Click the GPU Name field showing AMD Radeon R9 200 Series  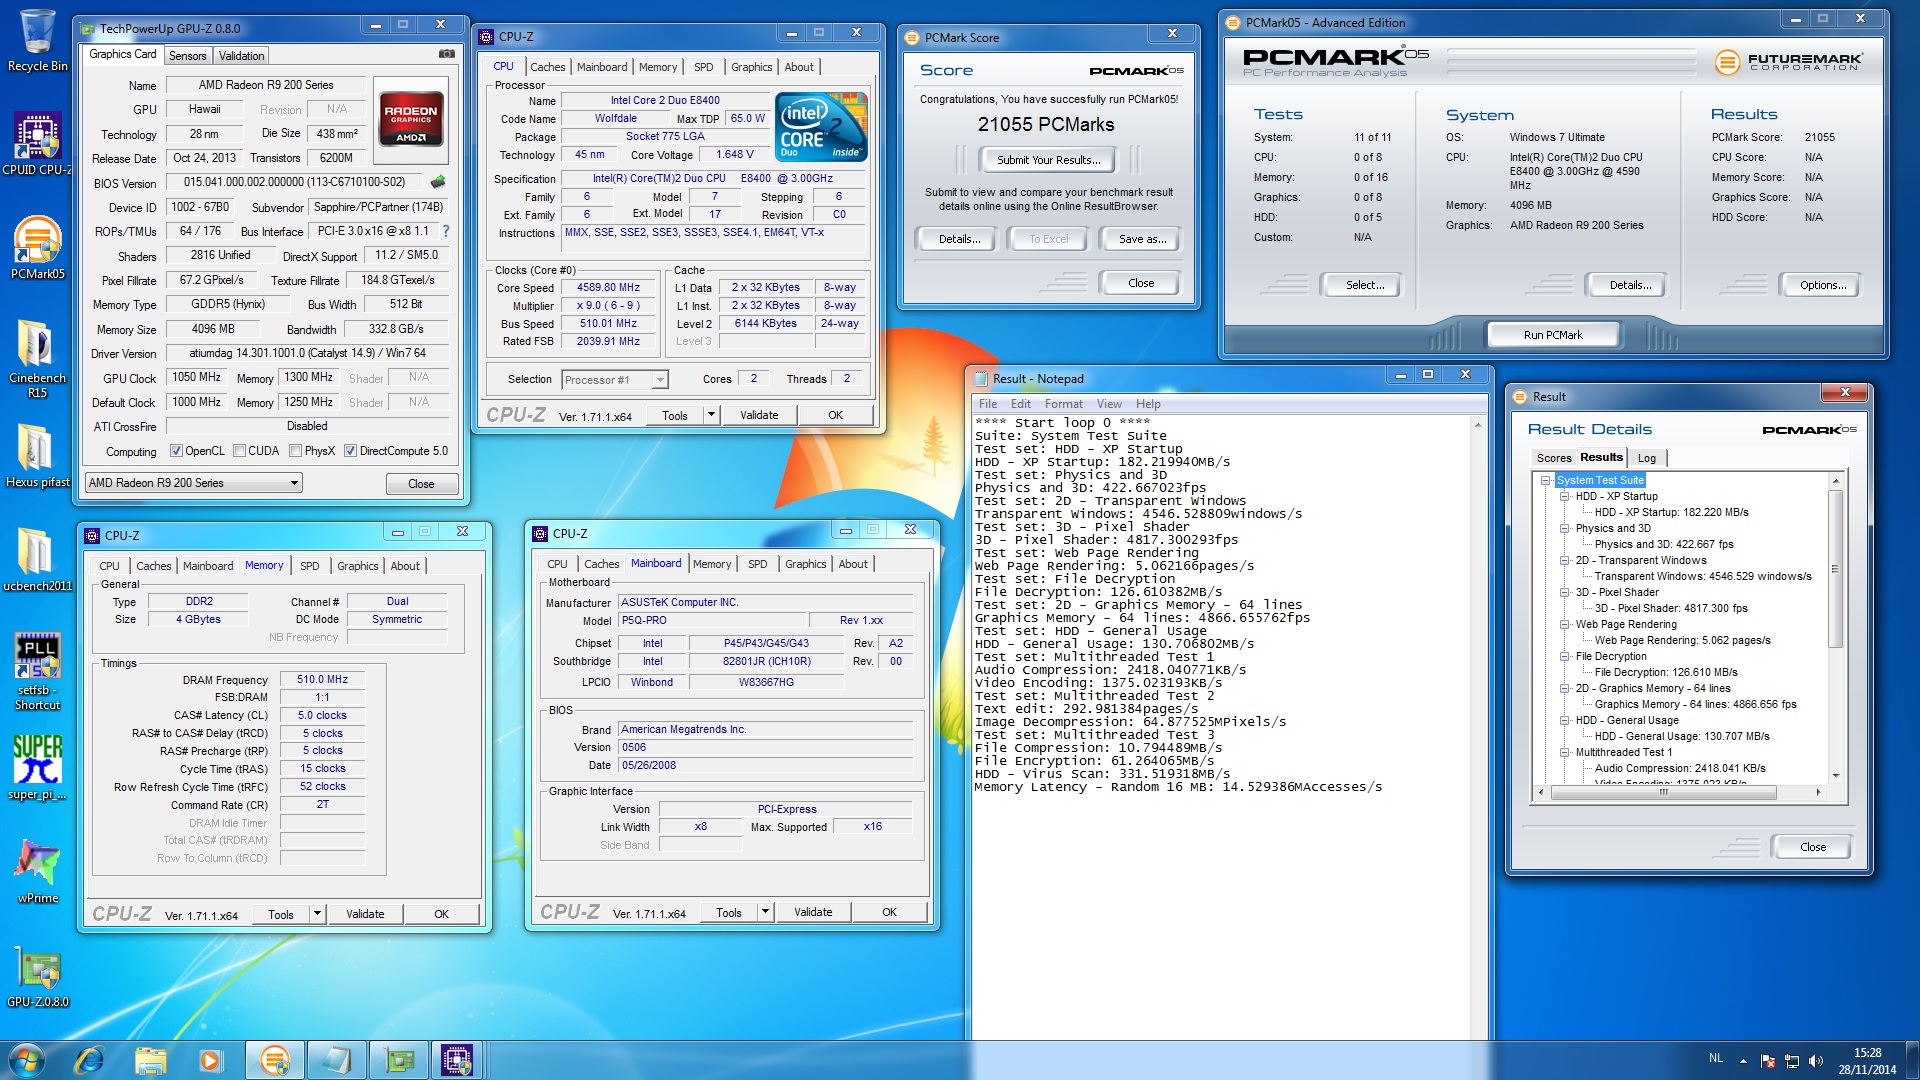pyautogui.click(x=265, y=85)
